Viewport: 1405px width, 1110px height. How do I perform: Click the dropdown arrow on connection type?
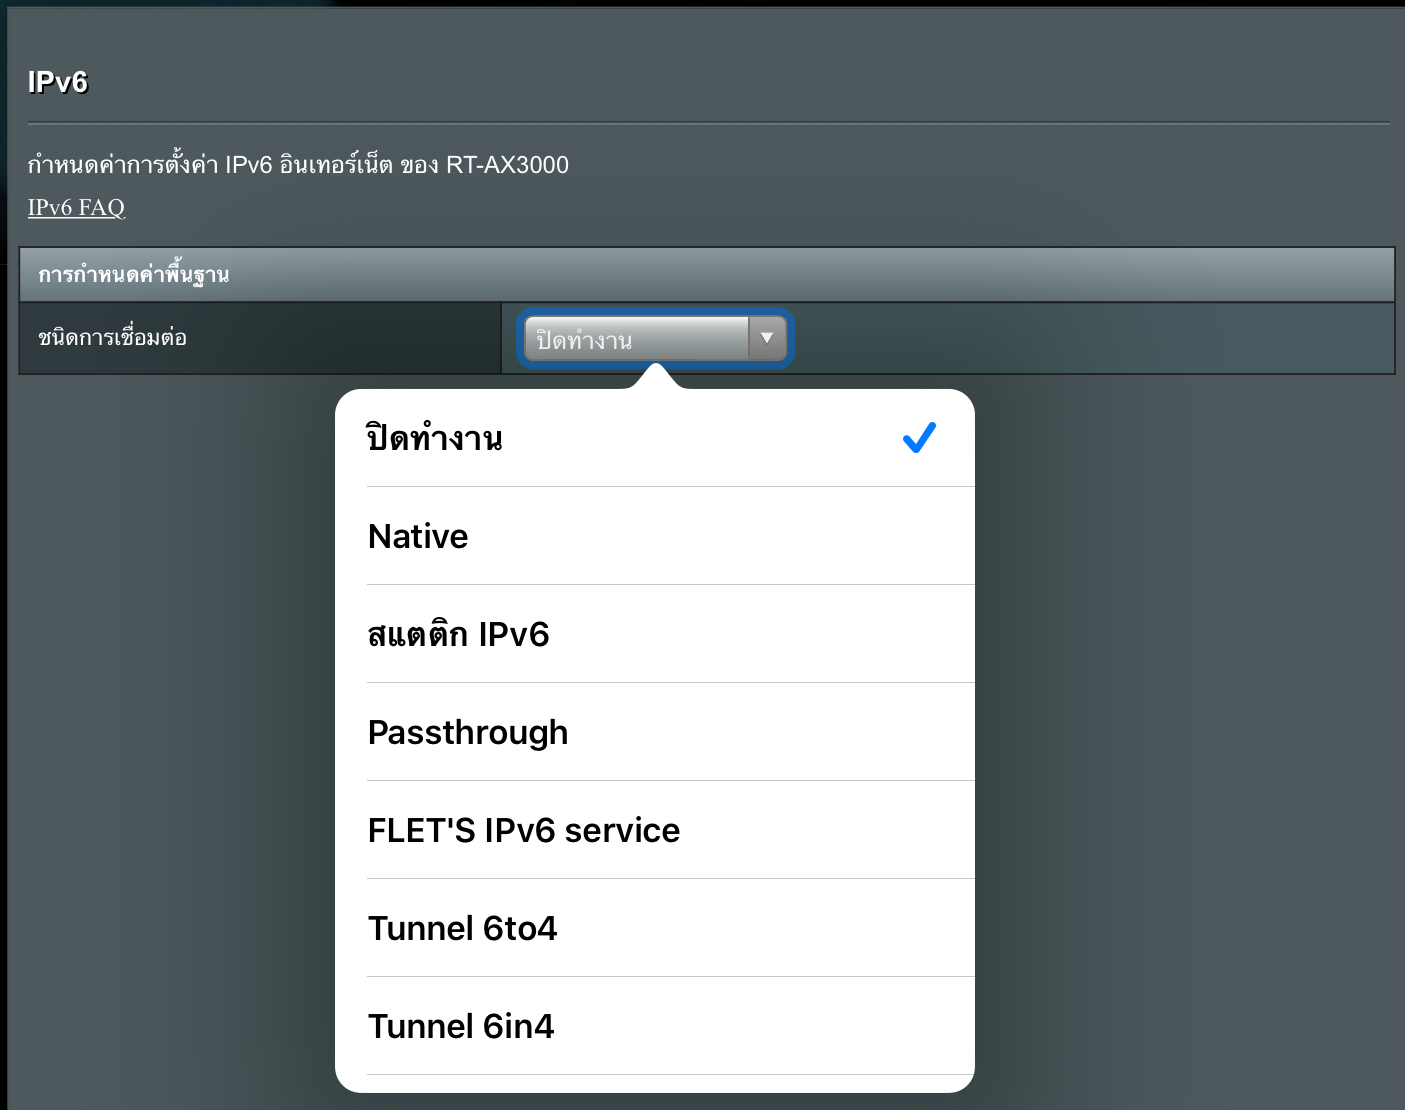(x=767, y=339)
